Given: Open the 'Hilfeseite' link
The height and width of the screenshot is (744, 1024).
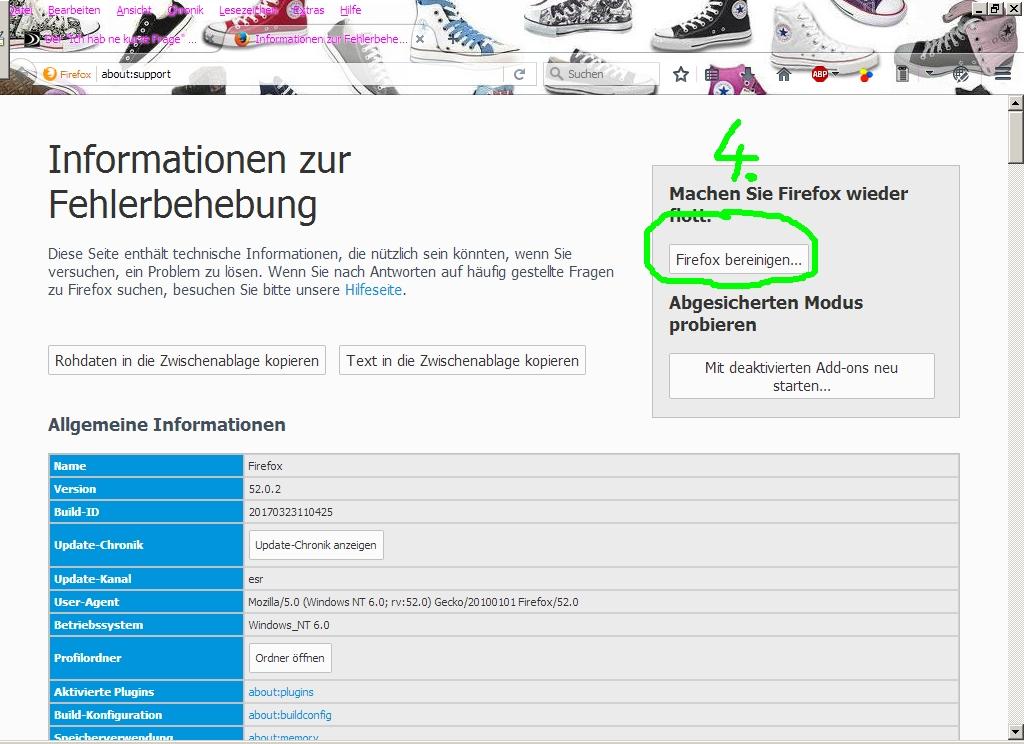Looking at the screenshot, I should pos(373,291).
